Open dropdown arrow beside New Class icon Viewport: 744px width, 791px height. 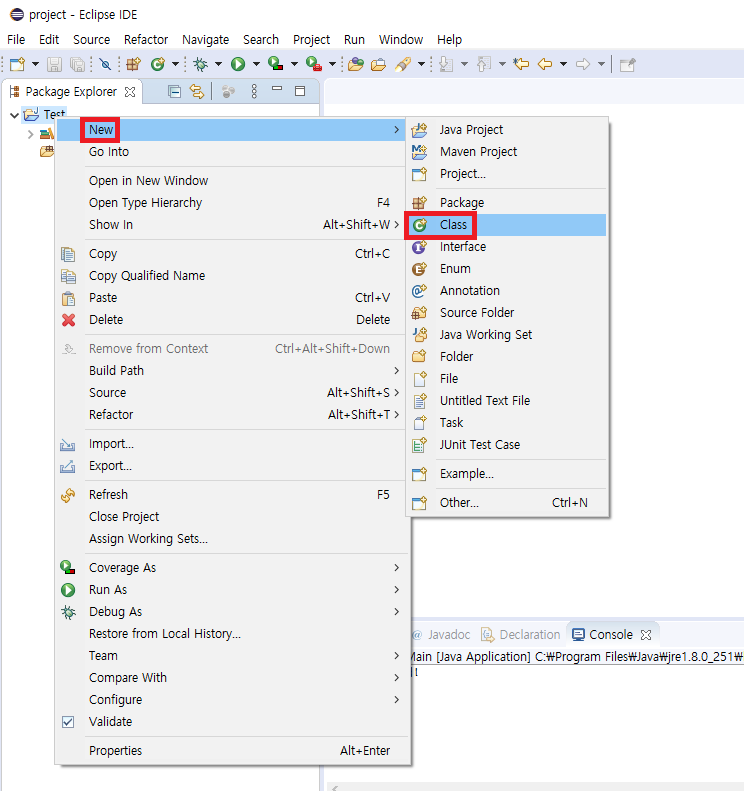(x=176, y=64)
